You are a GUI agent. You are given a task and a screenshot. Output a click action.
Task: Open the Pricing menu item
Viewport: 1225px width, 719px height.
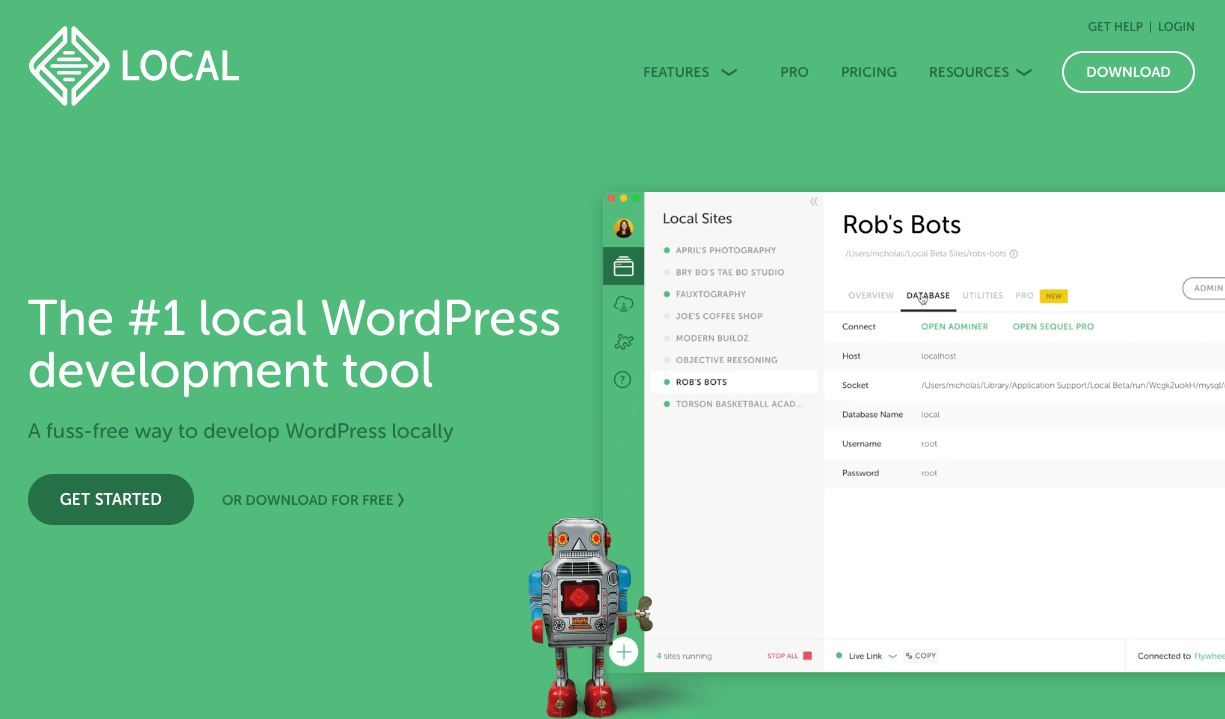pos(868,72)
